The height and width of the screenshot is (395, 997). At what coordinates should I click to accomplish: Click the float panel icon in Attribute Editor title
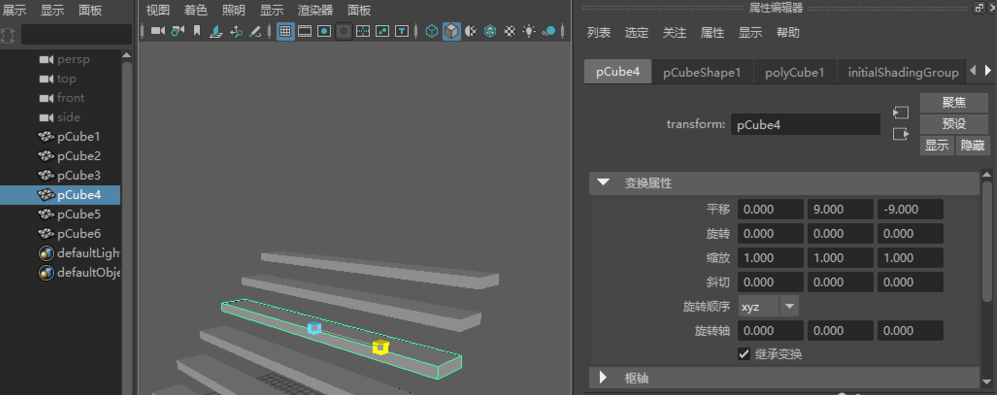pyautogui.click(x=979, y=8)
